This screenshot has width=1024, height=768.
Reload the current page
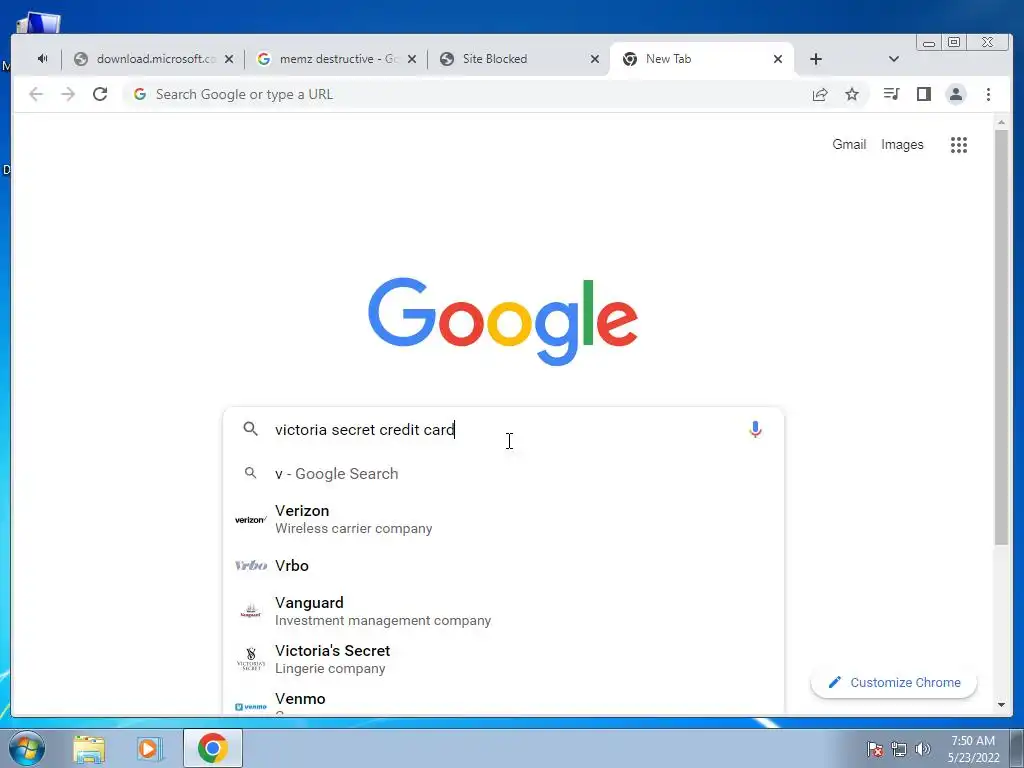click(x=100, y=94)
